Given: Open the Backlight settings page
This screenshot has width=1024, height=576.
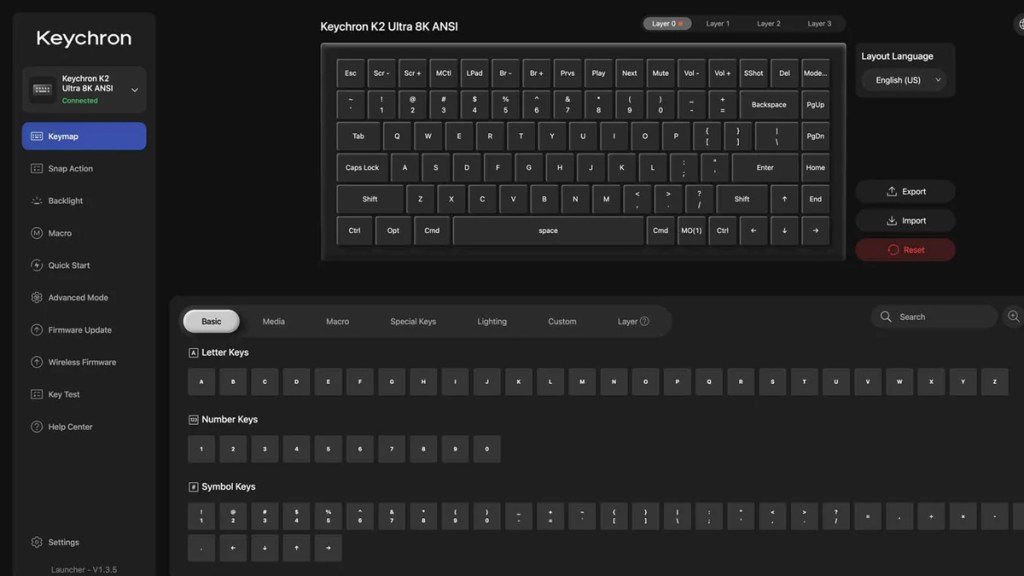Looking at the screenshot, I should pyautogui.click(x=84, y=200).
